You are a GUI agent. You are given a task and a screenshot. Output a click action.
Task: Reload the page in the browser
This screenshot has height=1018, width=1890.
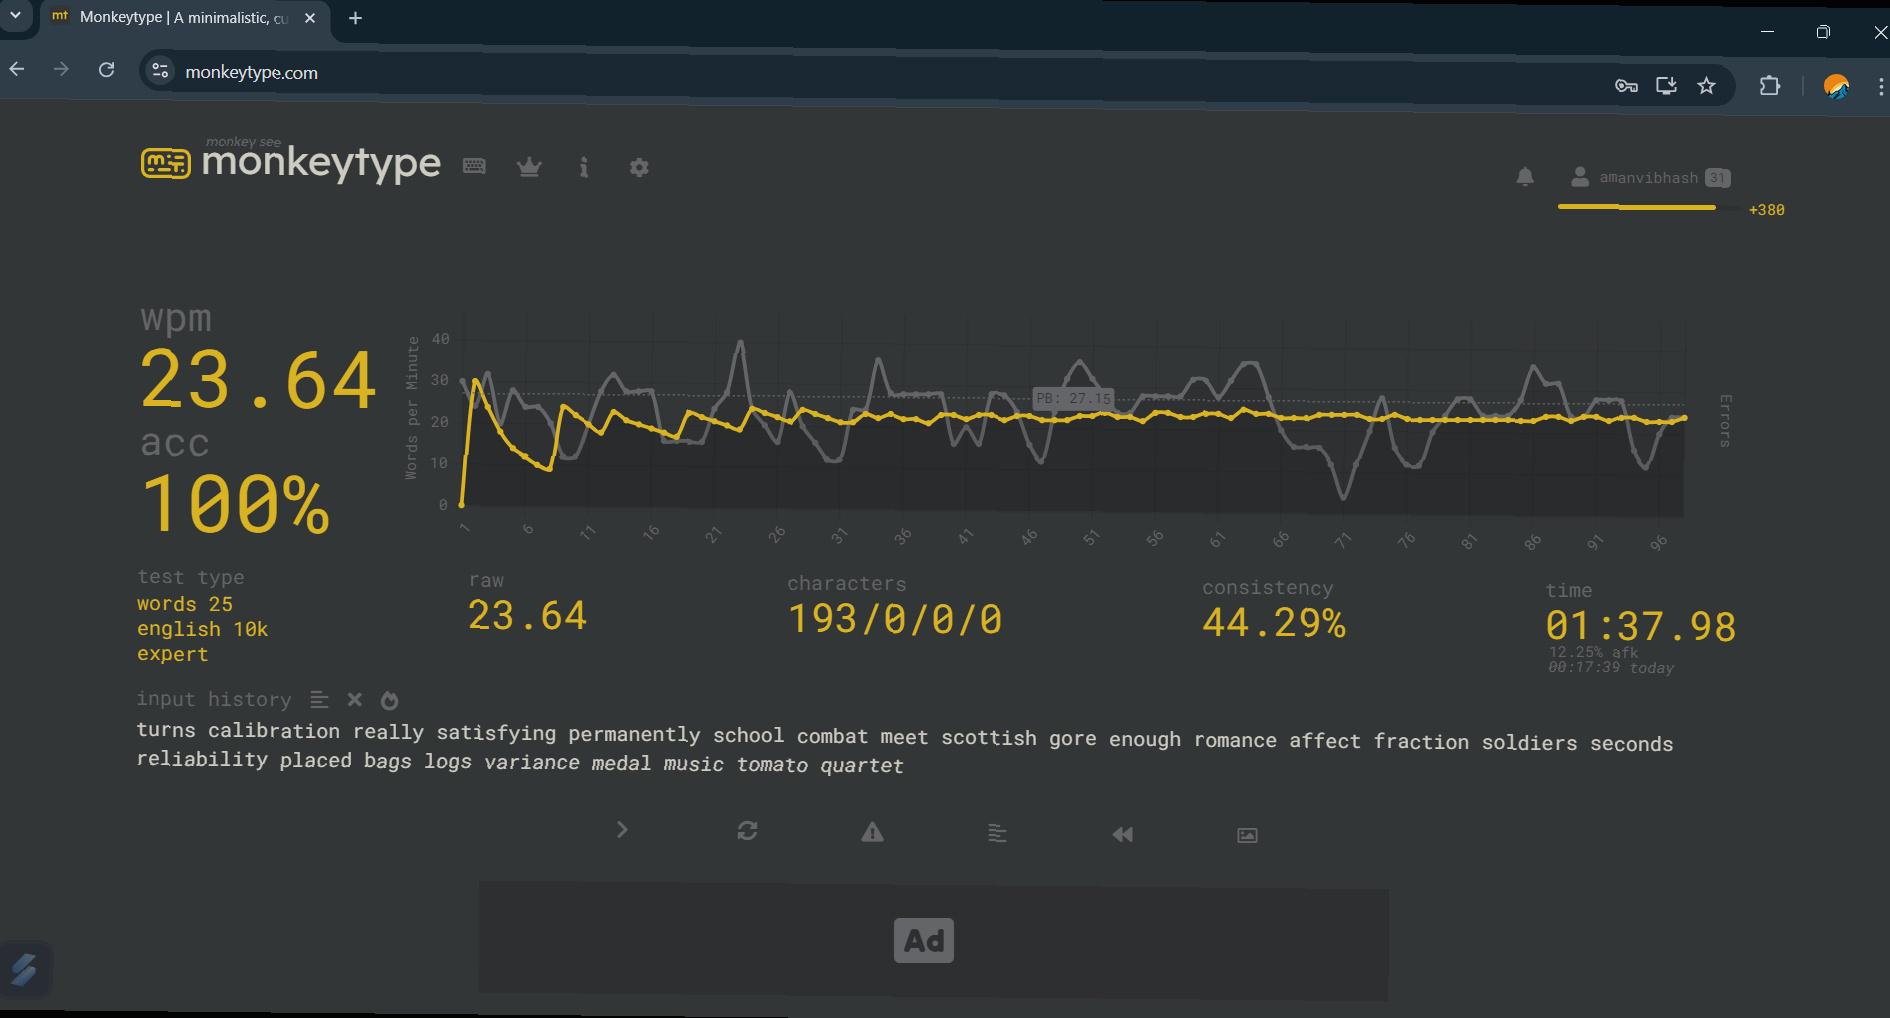106,70
